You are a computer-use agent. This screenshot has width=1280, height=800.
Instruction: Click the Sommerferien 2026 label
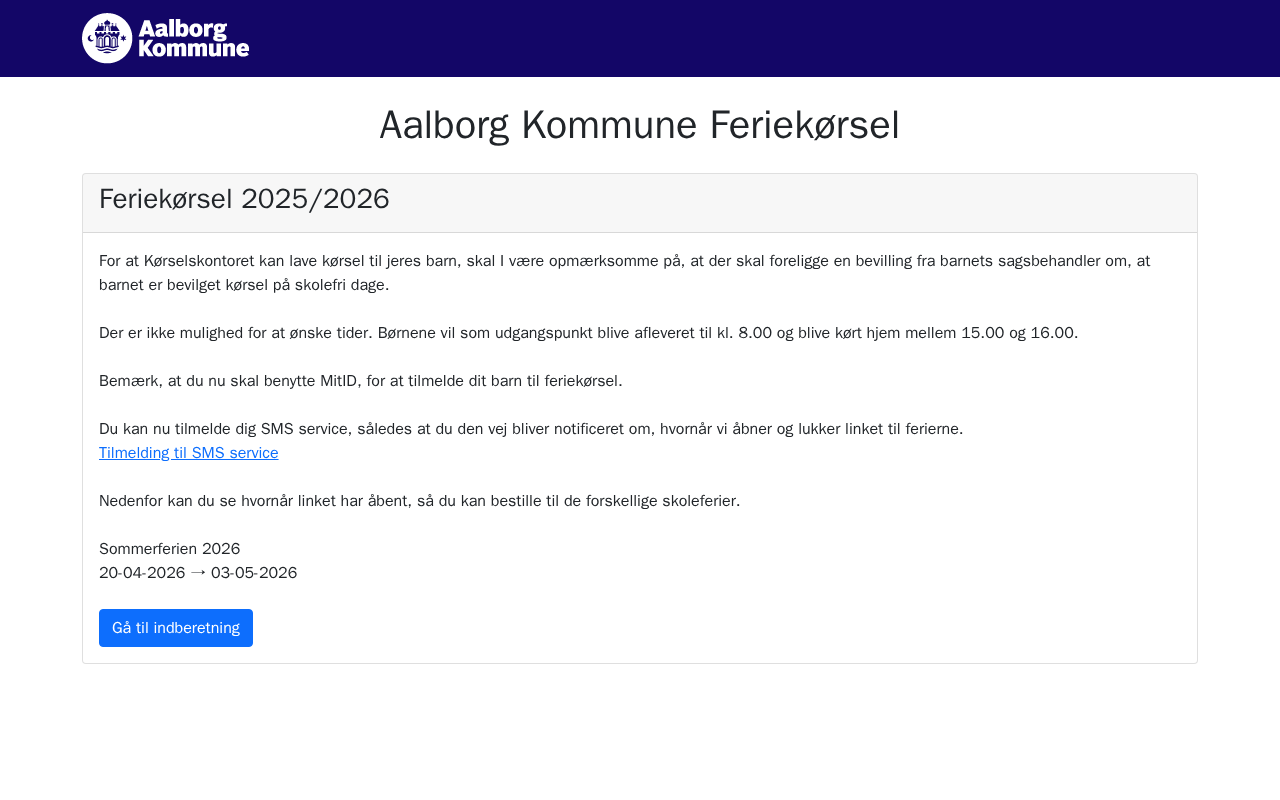(x=170, y=549)
